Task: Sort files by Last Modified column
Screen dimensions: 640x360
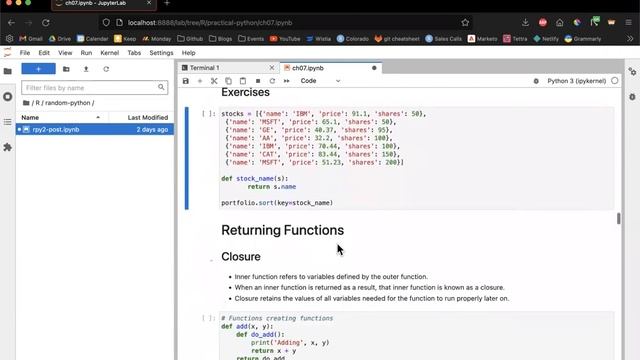Action: click(147, 118)
